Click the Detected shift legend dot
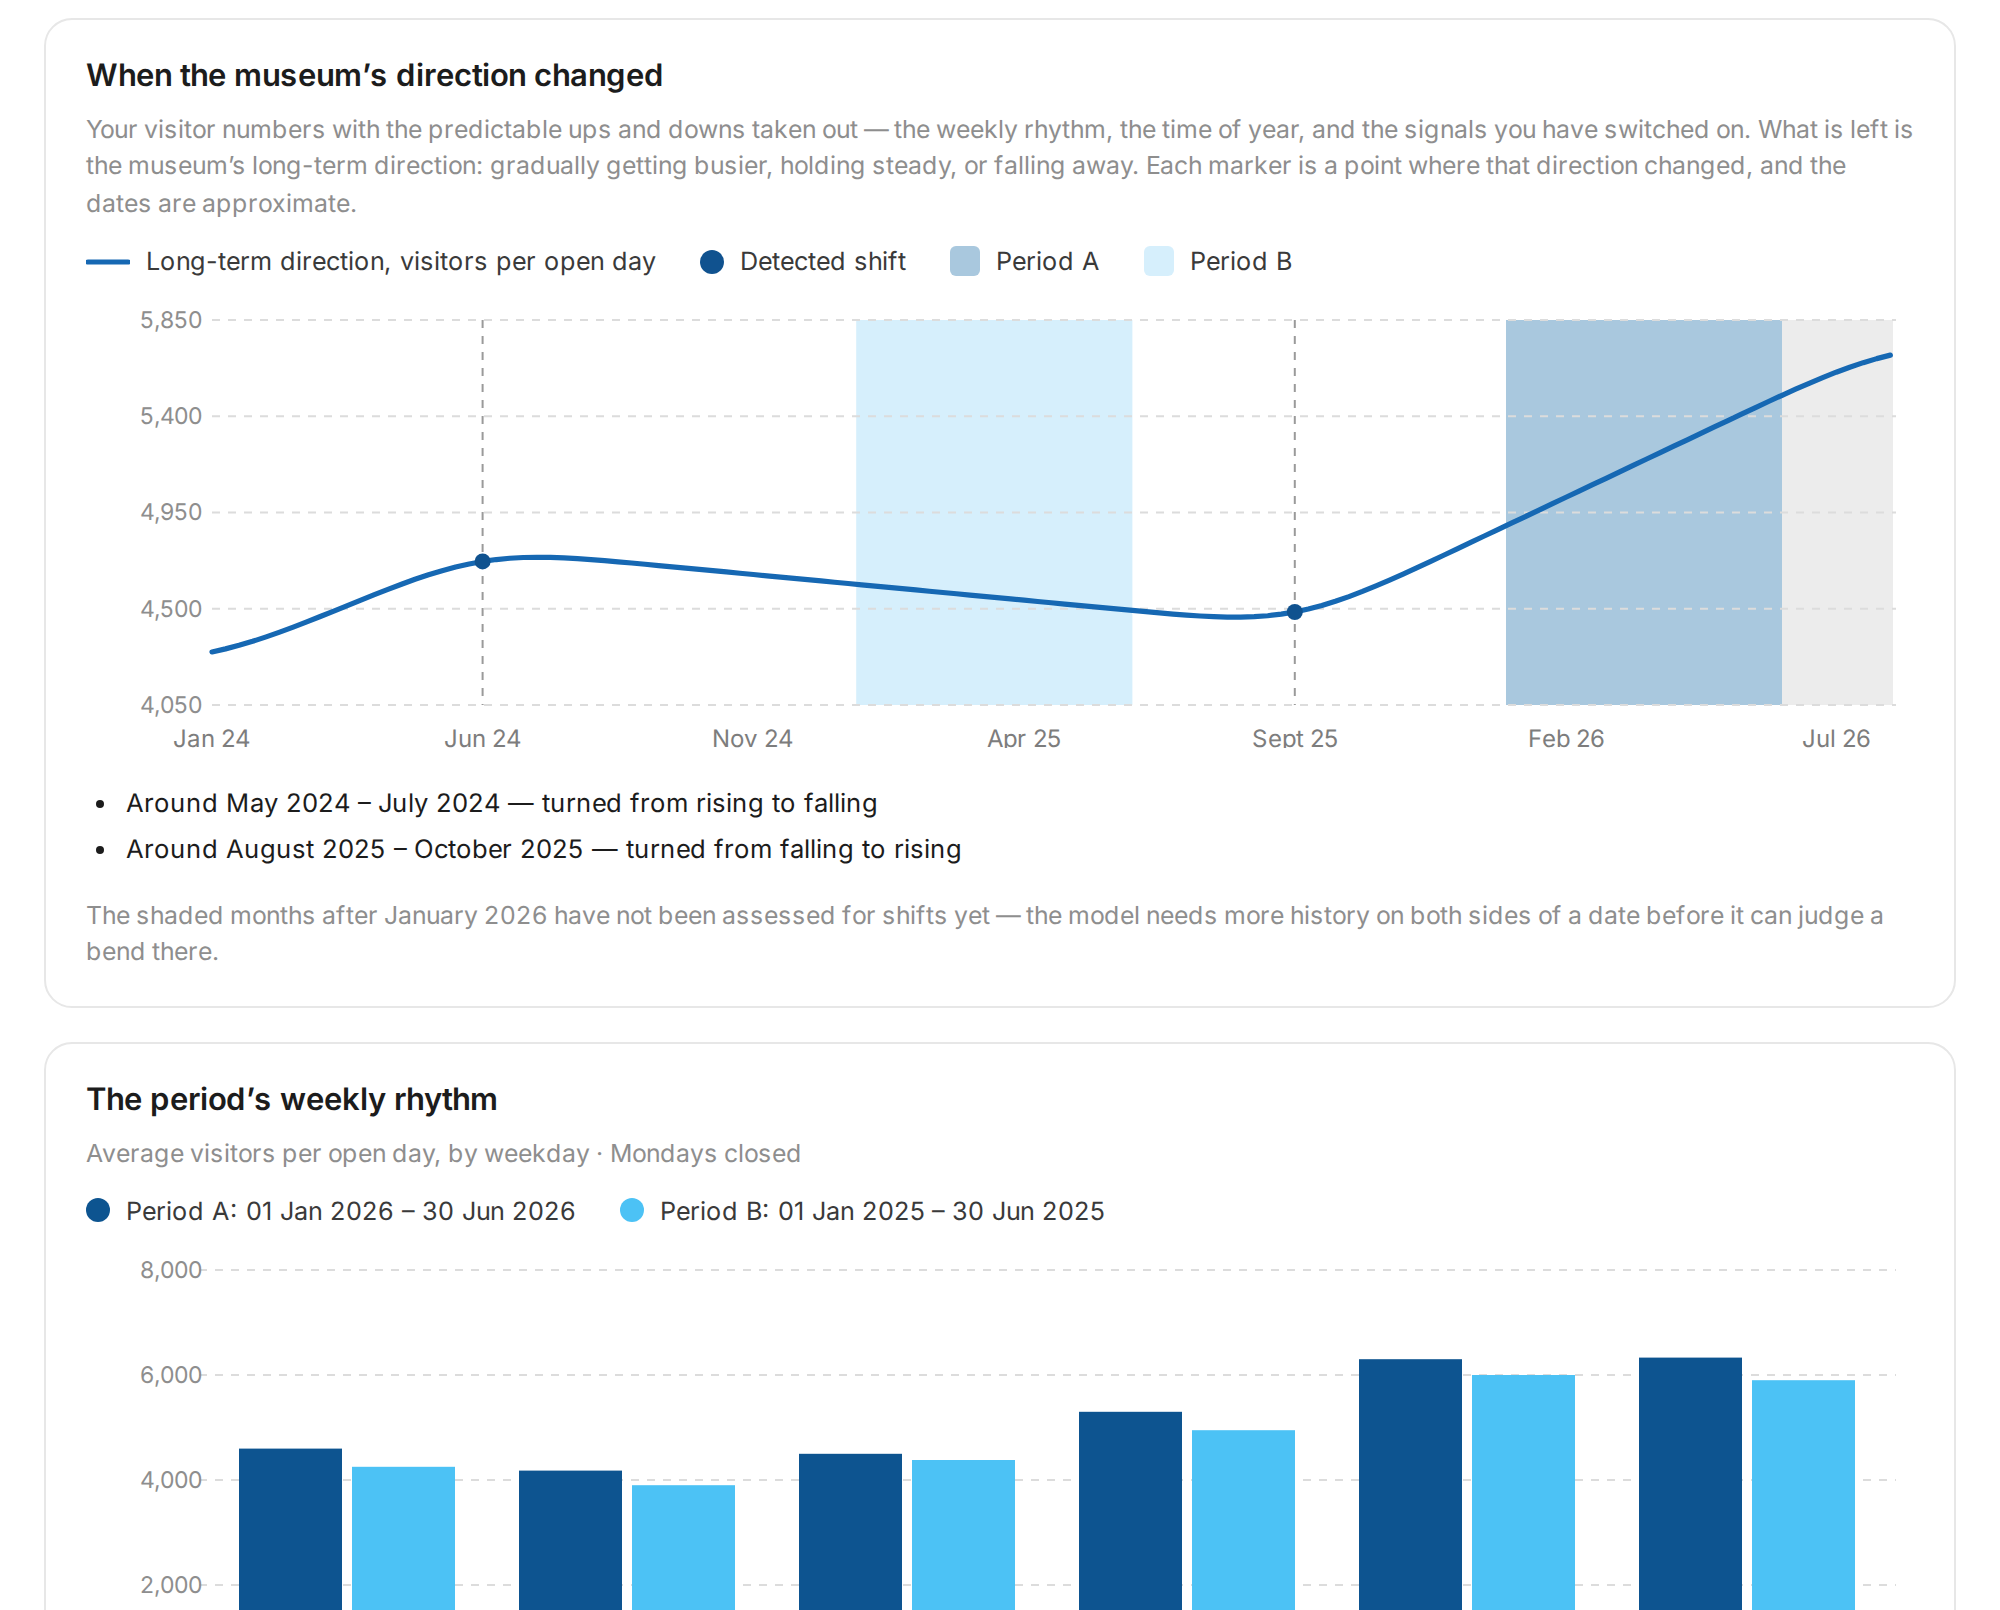 712,262
